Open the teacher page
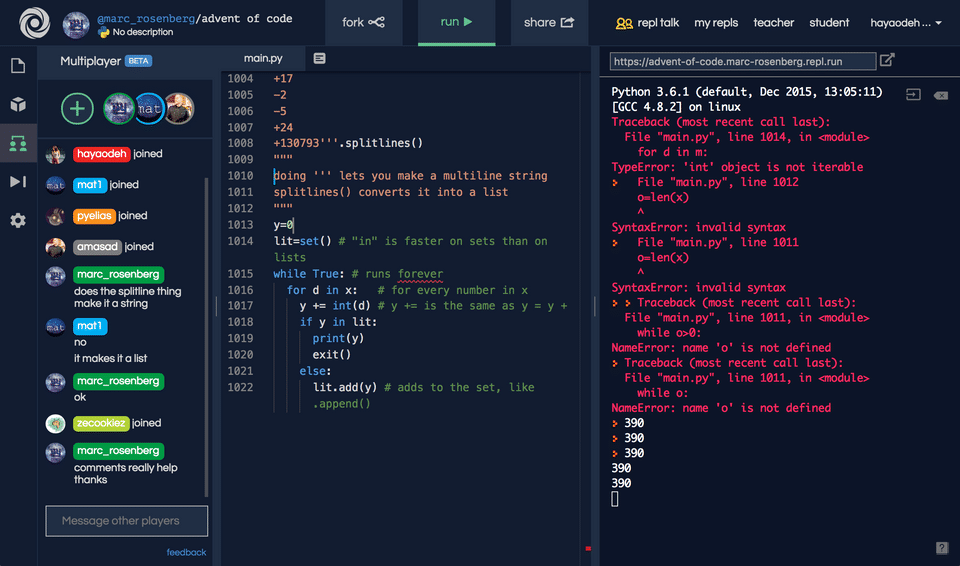Screen dimensions: 960x566 (773, 23)
